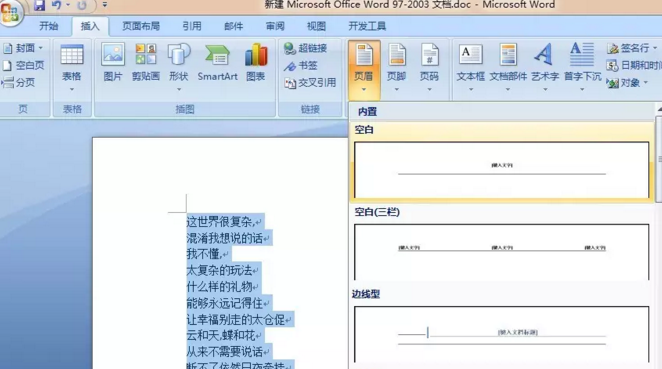The height and width of the screenshot is (369, 662).
Task: Open the 页脚 footer icon
Action: (x=396, y=55)
